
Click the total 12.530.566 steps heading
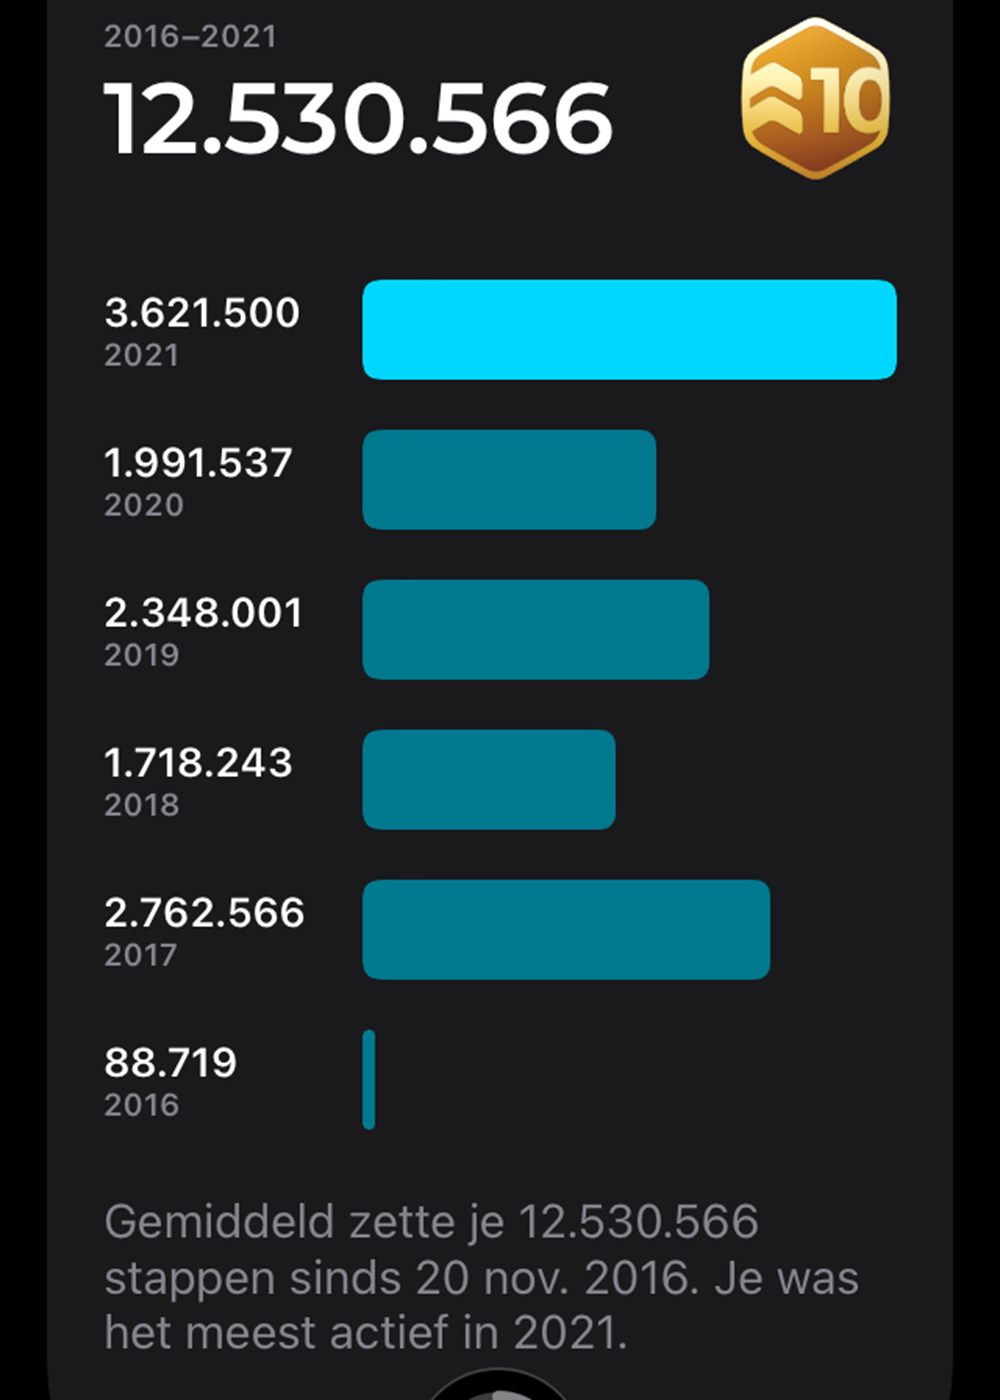pos(357,119)
